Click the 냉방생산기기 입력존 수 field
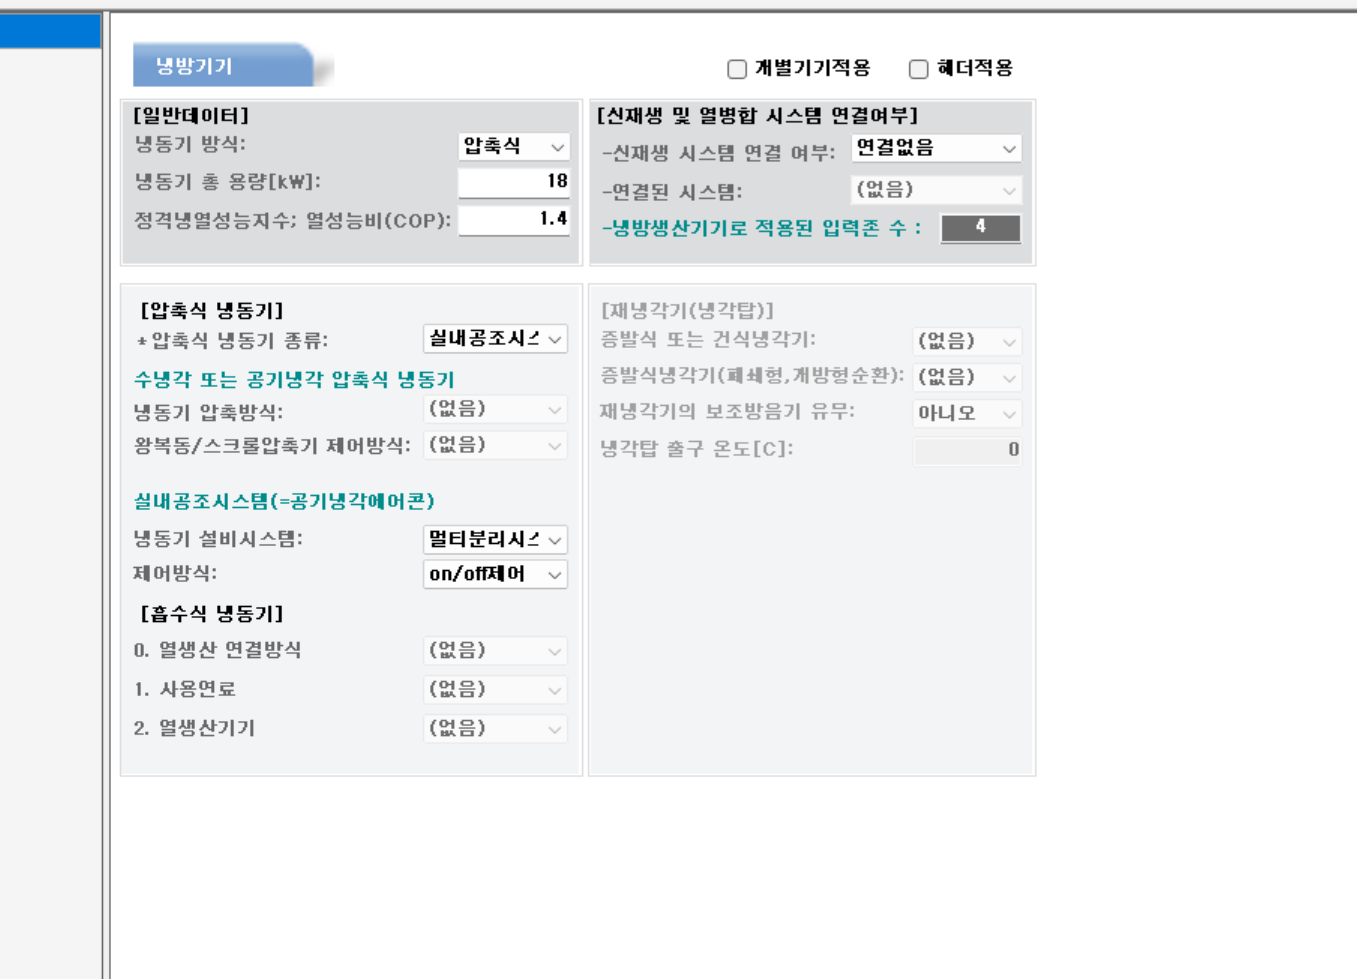This screenshot has height=979, width=1357. pos(980,228)
